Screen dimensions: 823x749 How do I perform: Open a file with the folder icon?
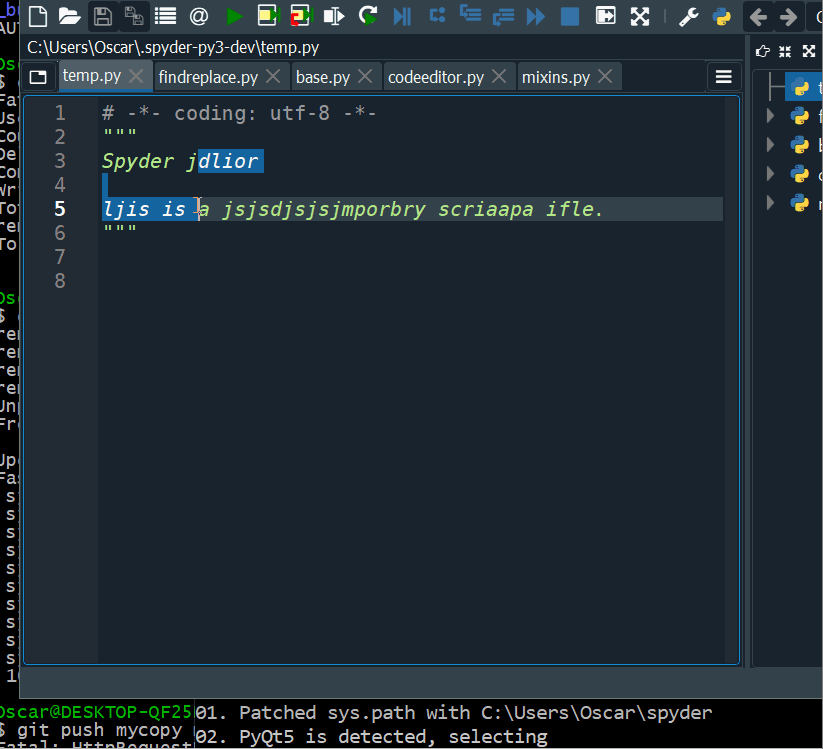(x=69, y=16)
